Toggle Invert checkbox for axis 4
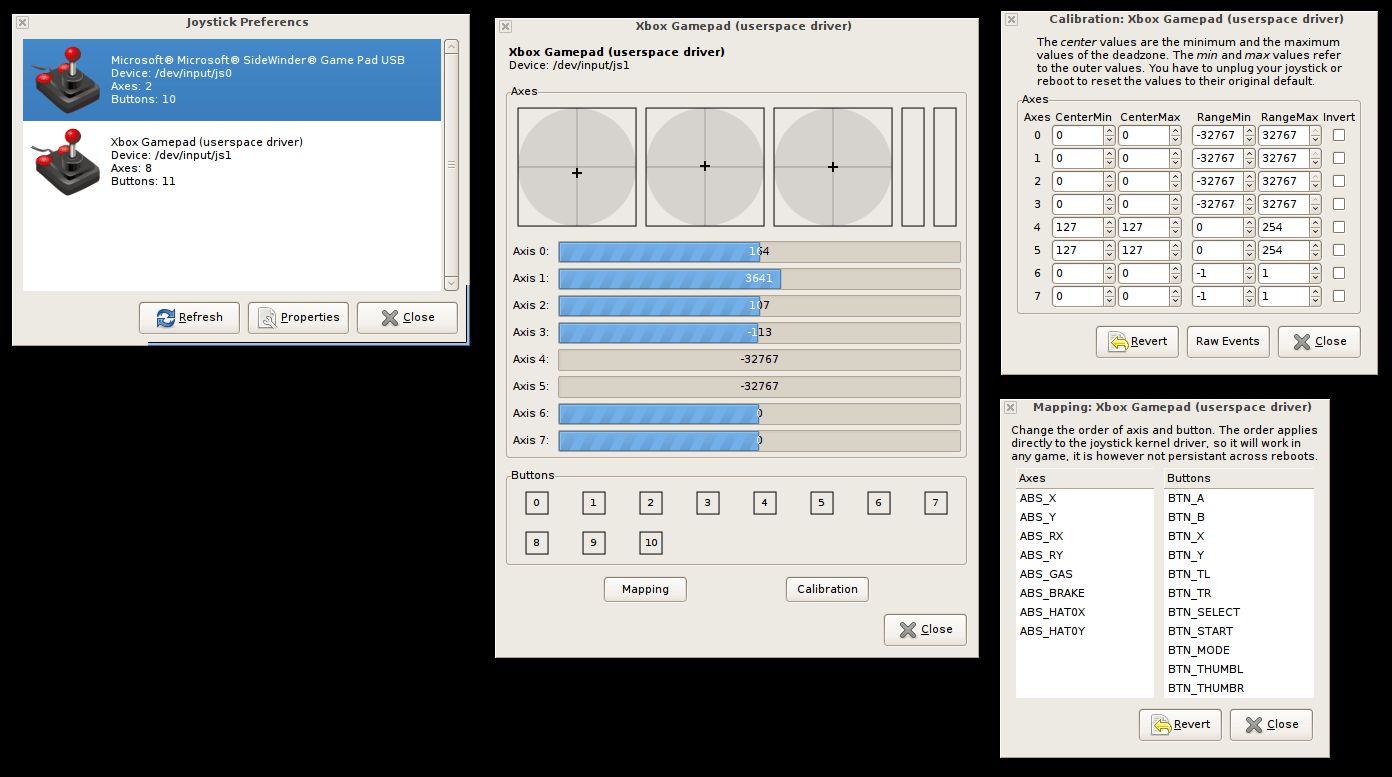 1339,227
